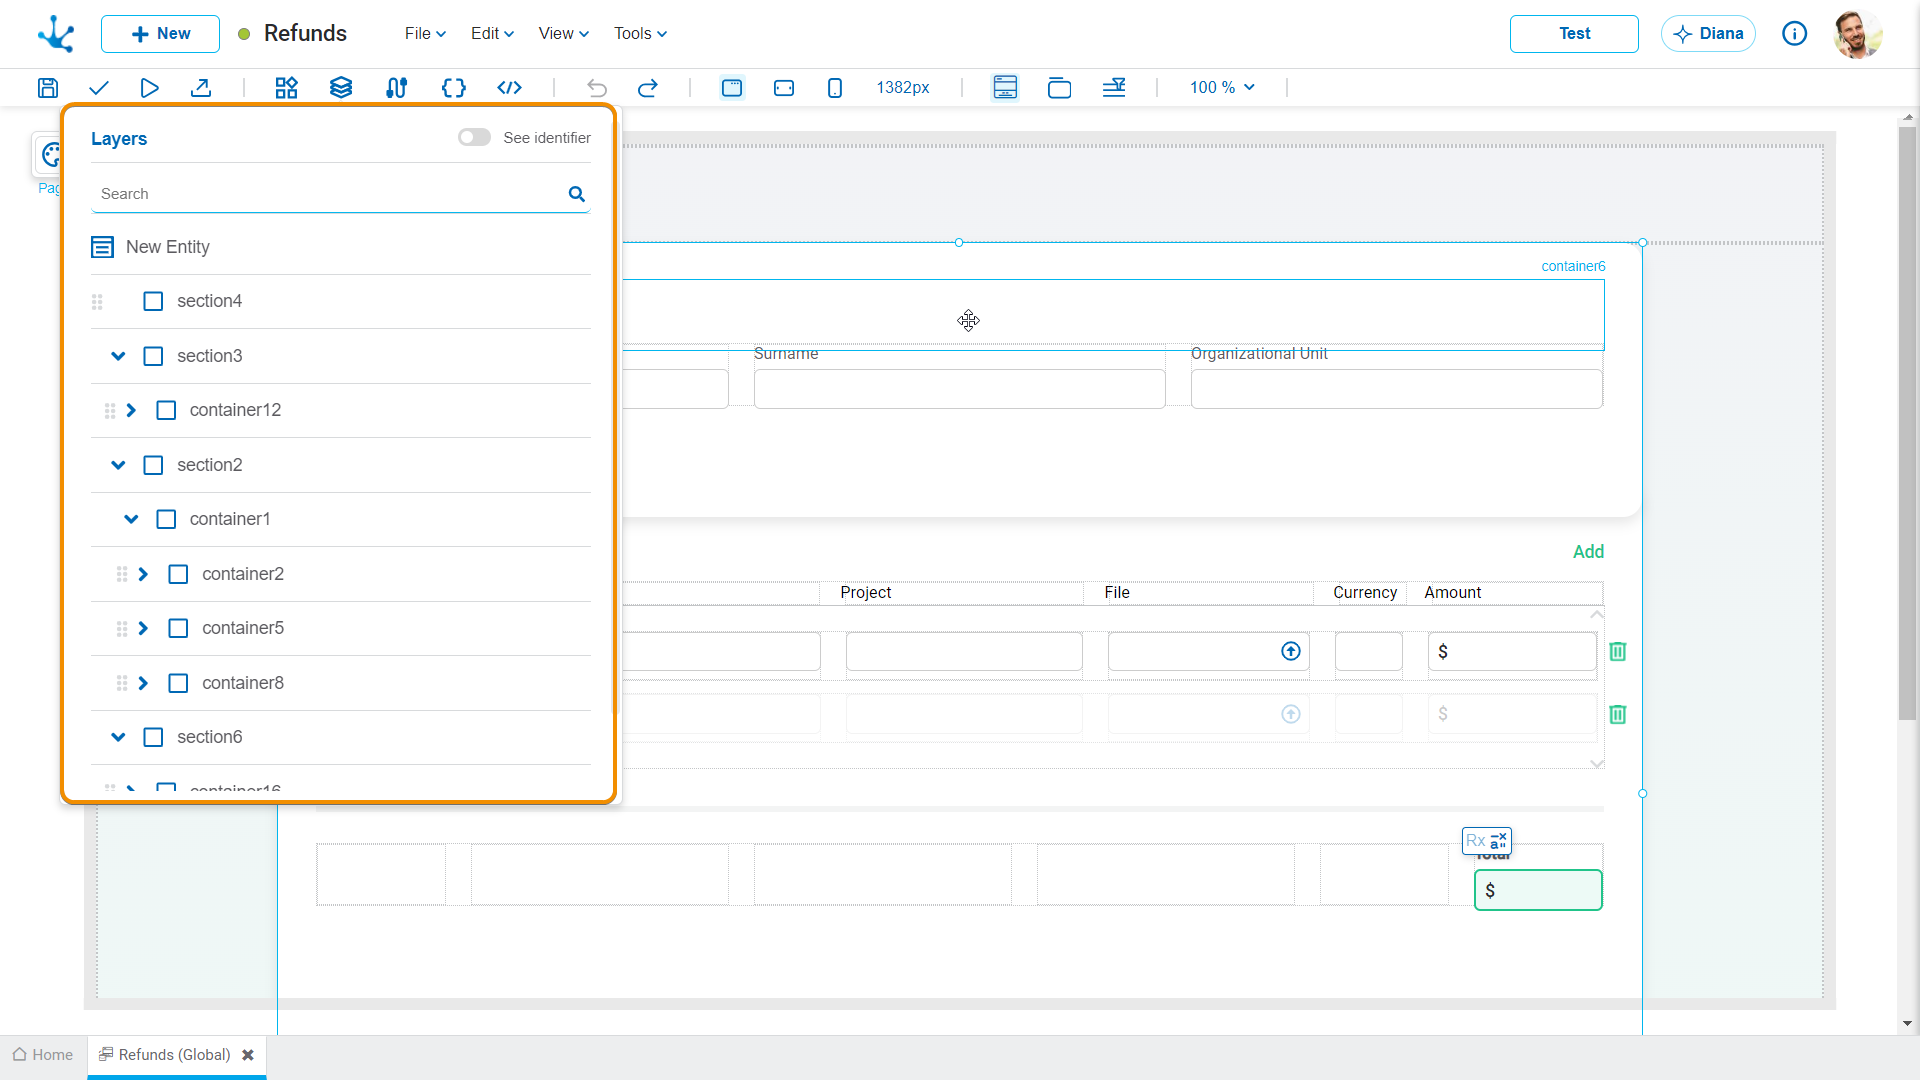Click the Test button
This screenshot has height=1080, width=1920.
tap(1574, 34)
